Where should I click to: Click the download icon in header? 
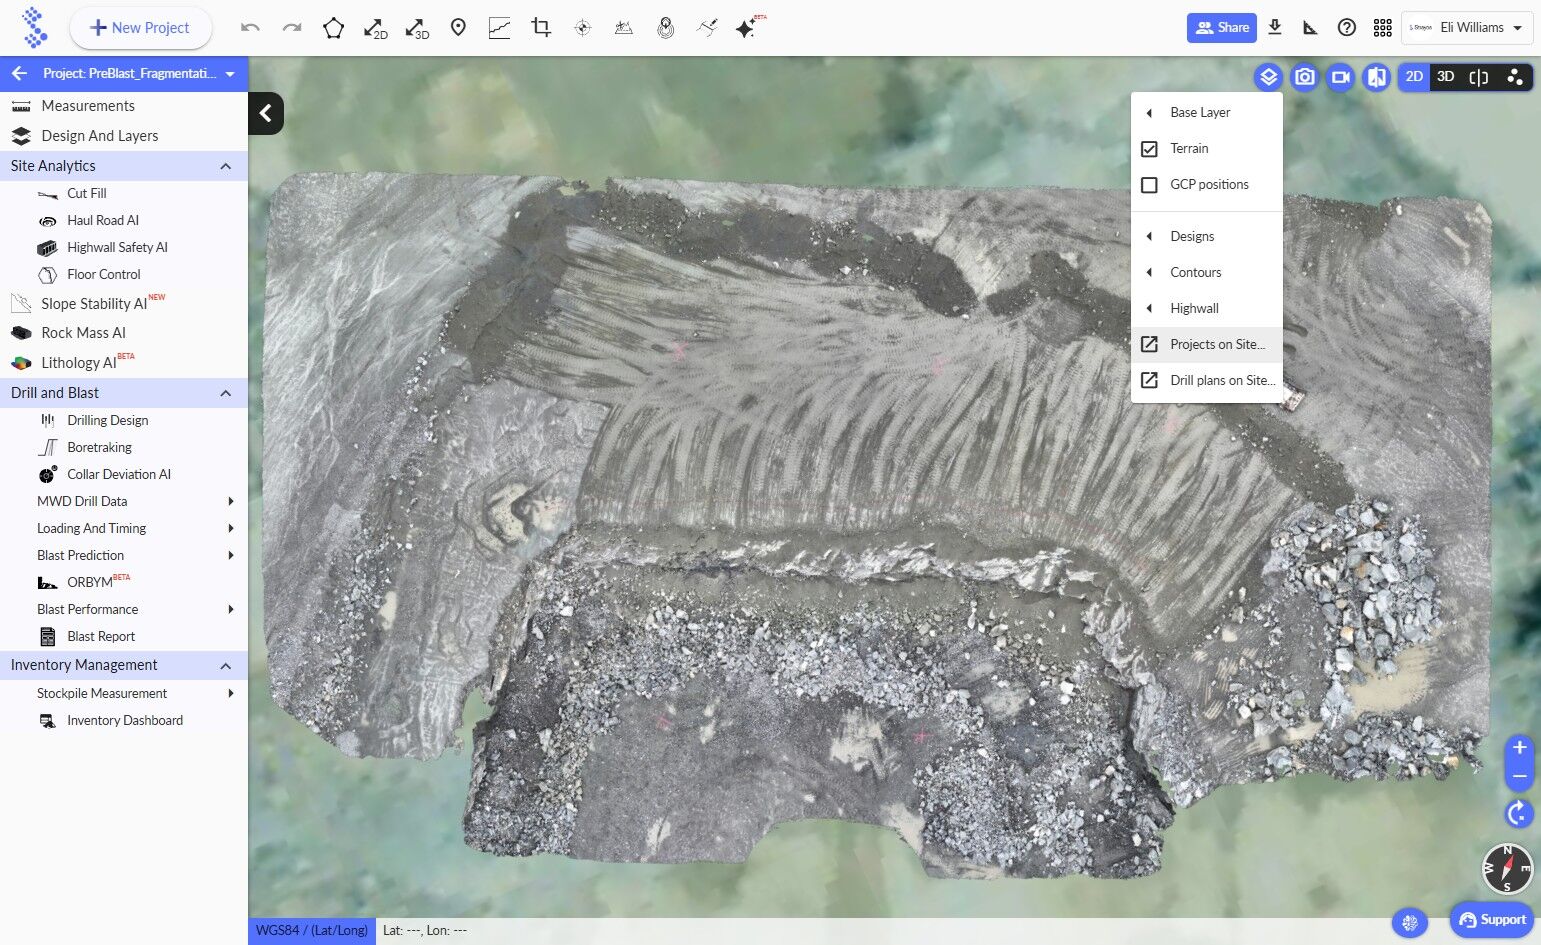1275,28
